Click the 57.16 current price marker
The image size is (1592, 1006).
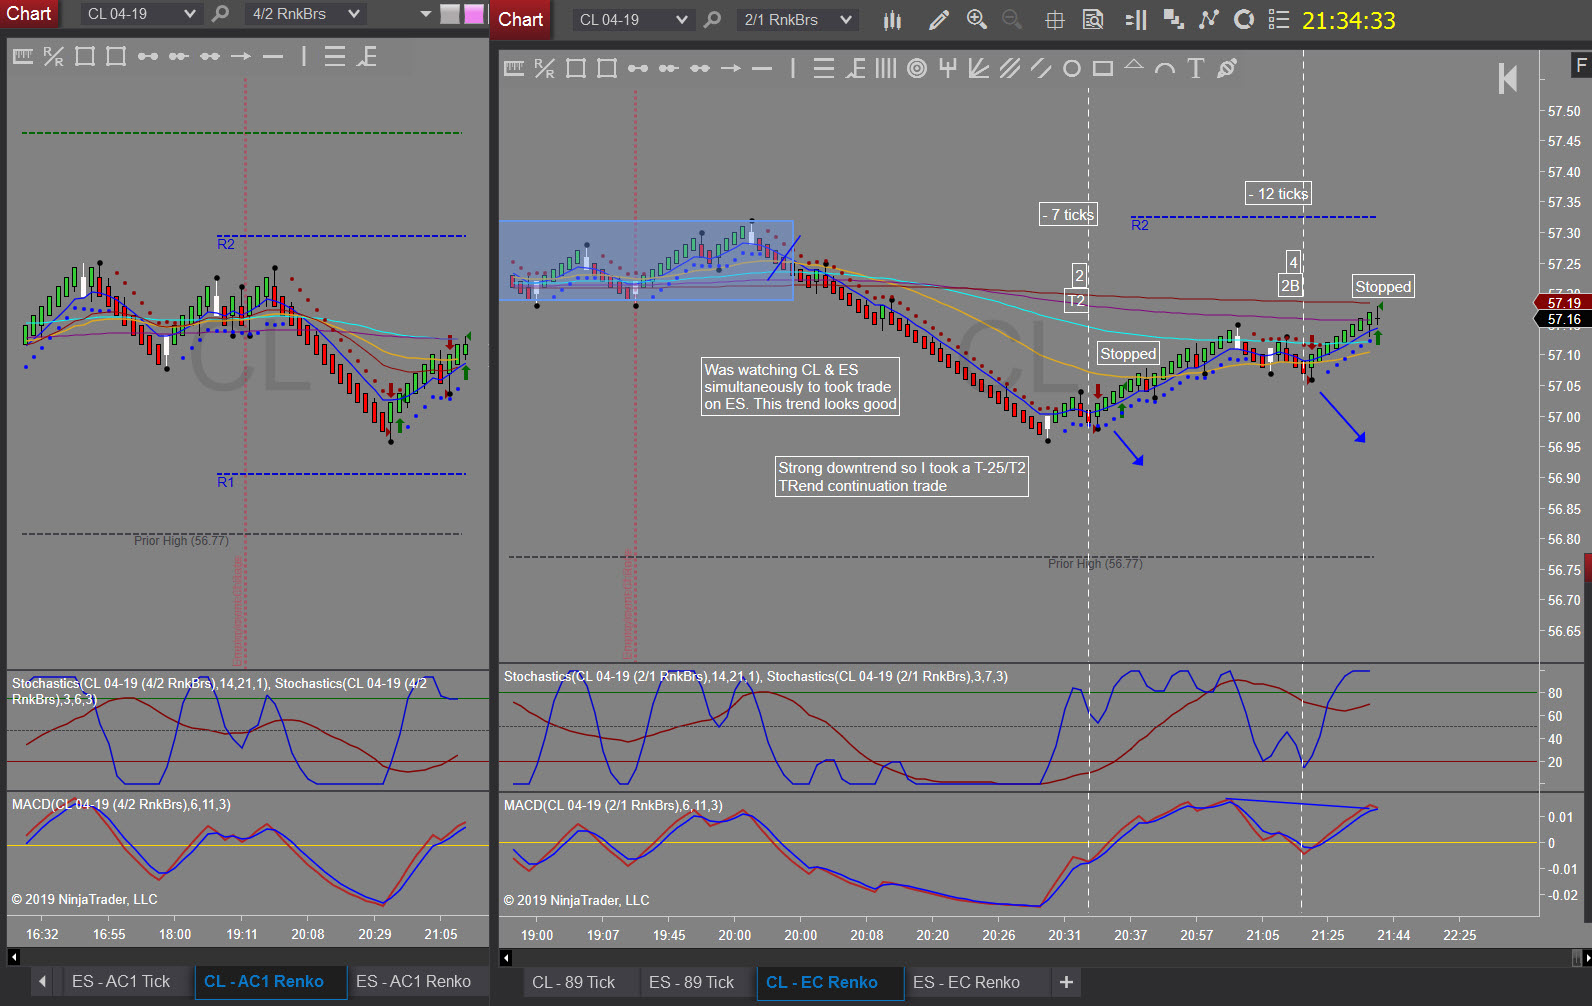coord(1563,320)
